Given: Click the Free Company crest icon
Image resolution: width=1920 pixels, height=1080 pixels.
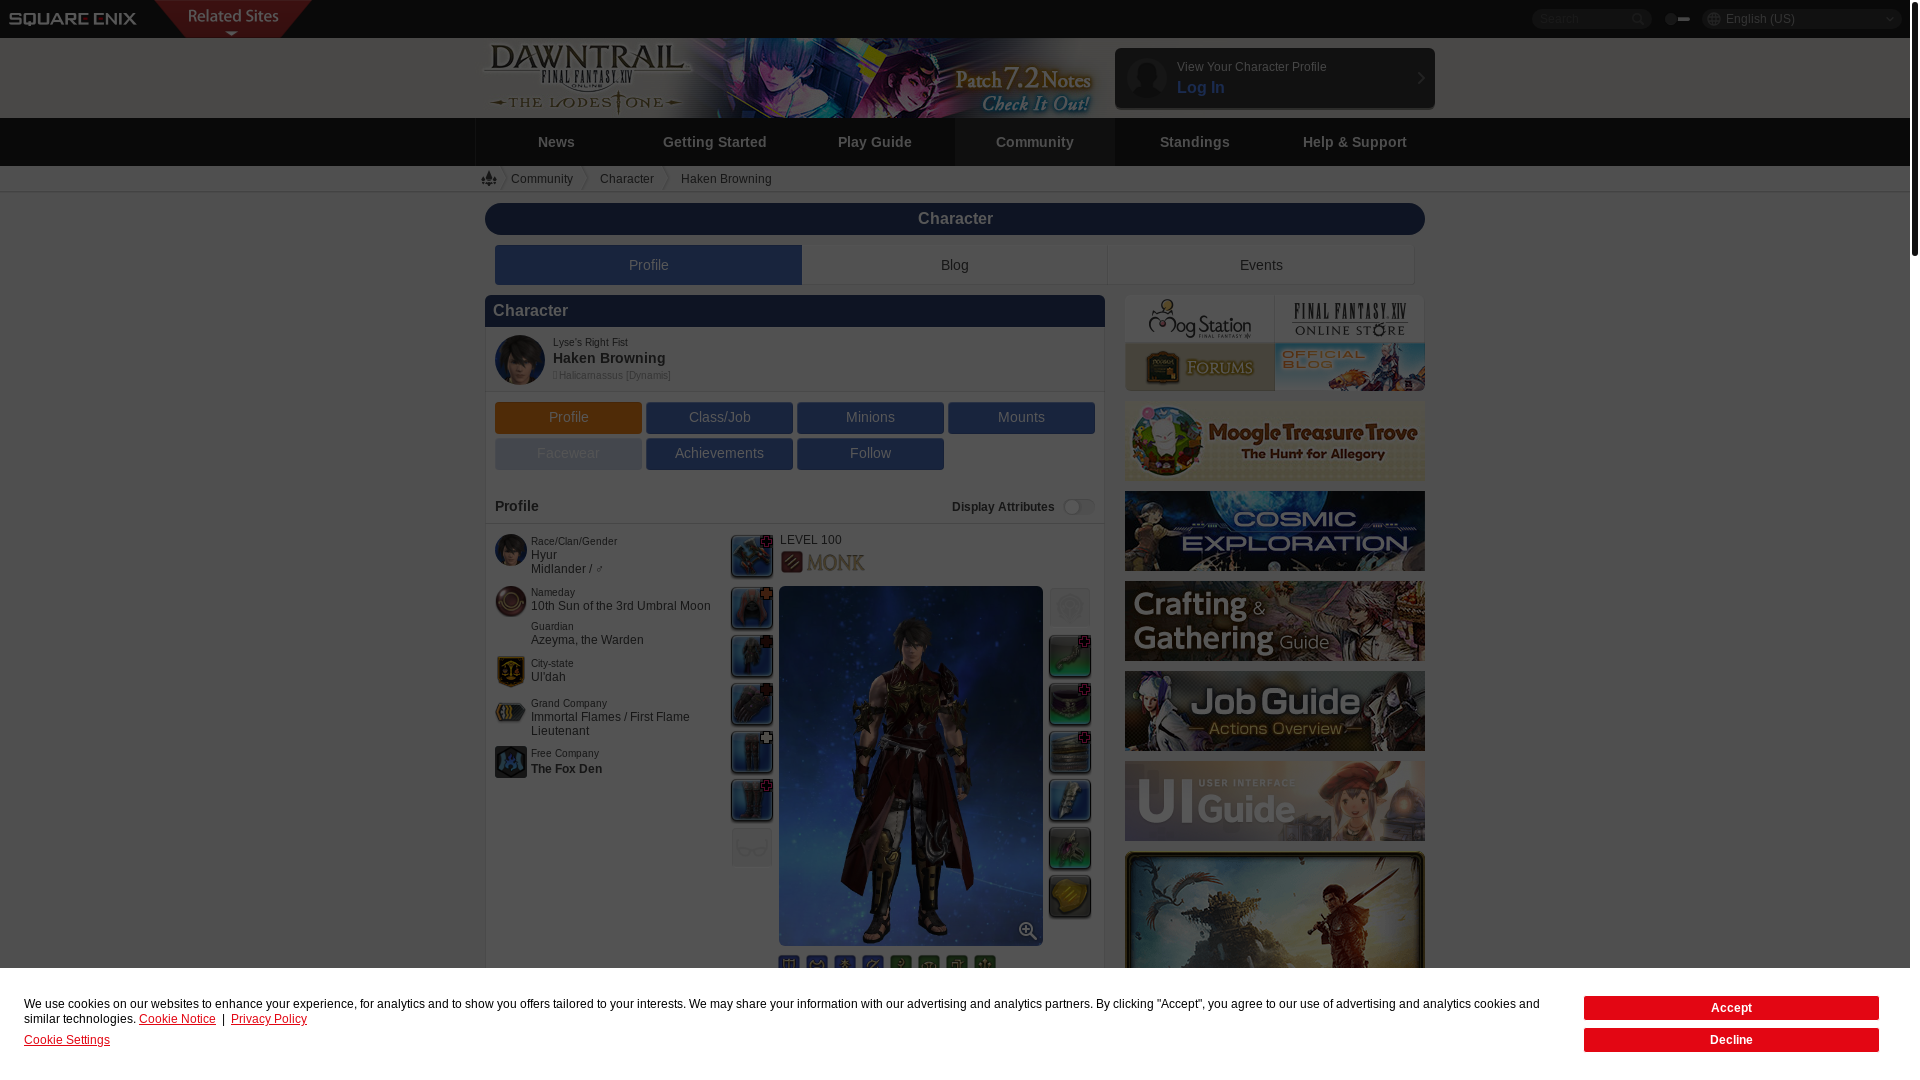Looking at the screenshot, I should (x=511, y=762).
